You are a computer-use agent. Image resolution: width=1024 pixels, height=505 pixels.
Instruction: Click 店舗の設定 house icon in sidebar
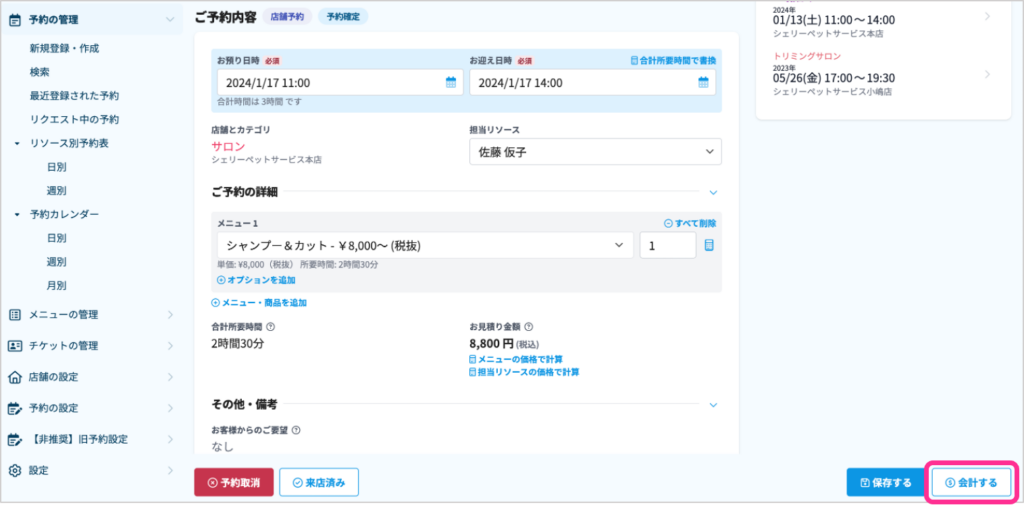pos(15,377)
